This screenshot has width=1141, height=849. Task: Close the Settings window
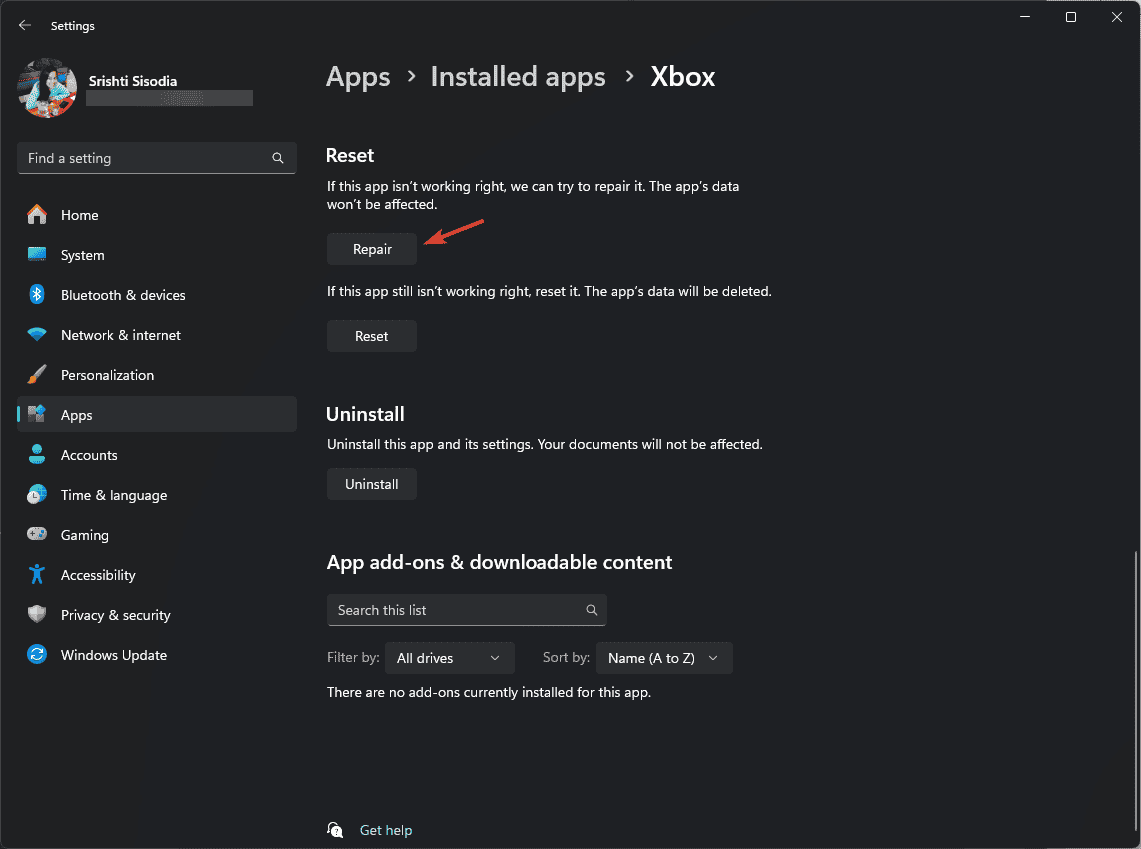point(1117,17)
